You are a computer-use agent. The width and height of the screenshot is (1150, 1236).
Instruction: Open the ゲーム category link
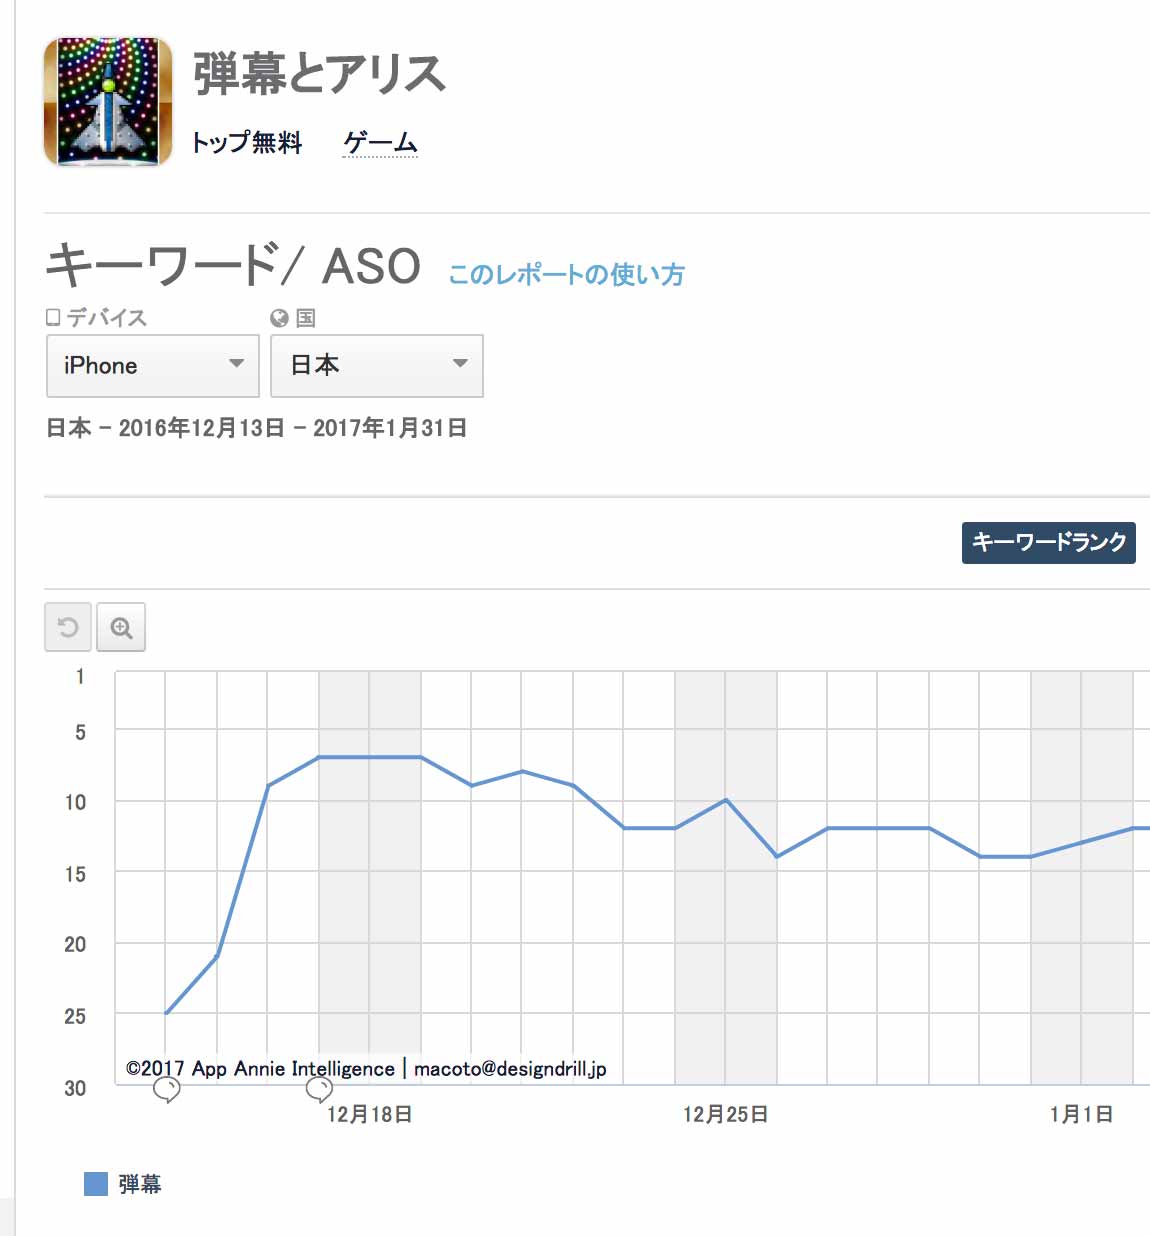[380, 143]
